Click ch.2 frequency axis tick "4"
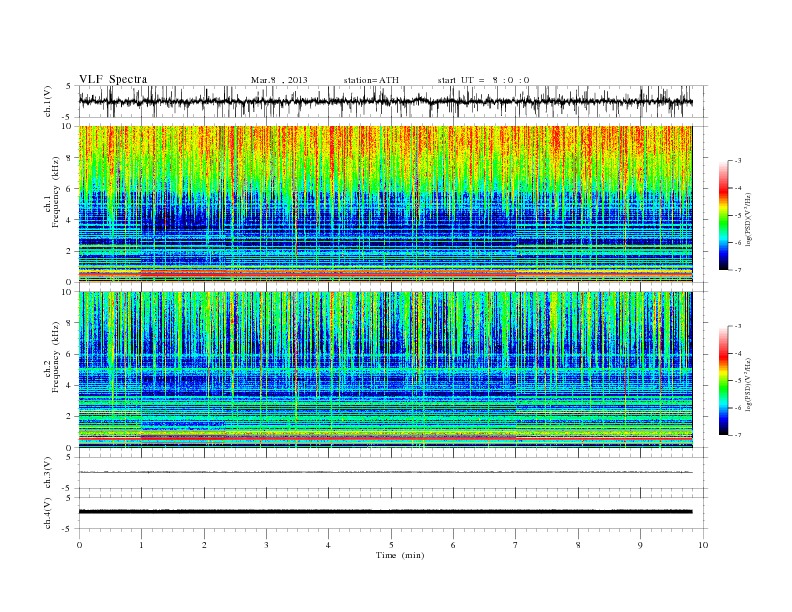792x612 pixels. [70, 385]
